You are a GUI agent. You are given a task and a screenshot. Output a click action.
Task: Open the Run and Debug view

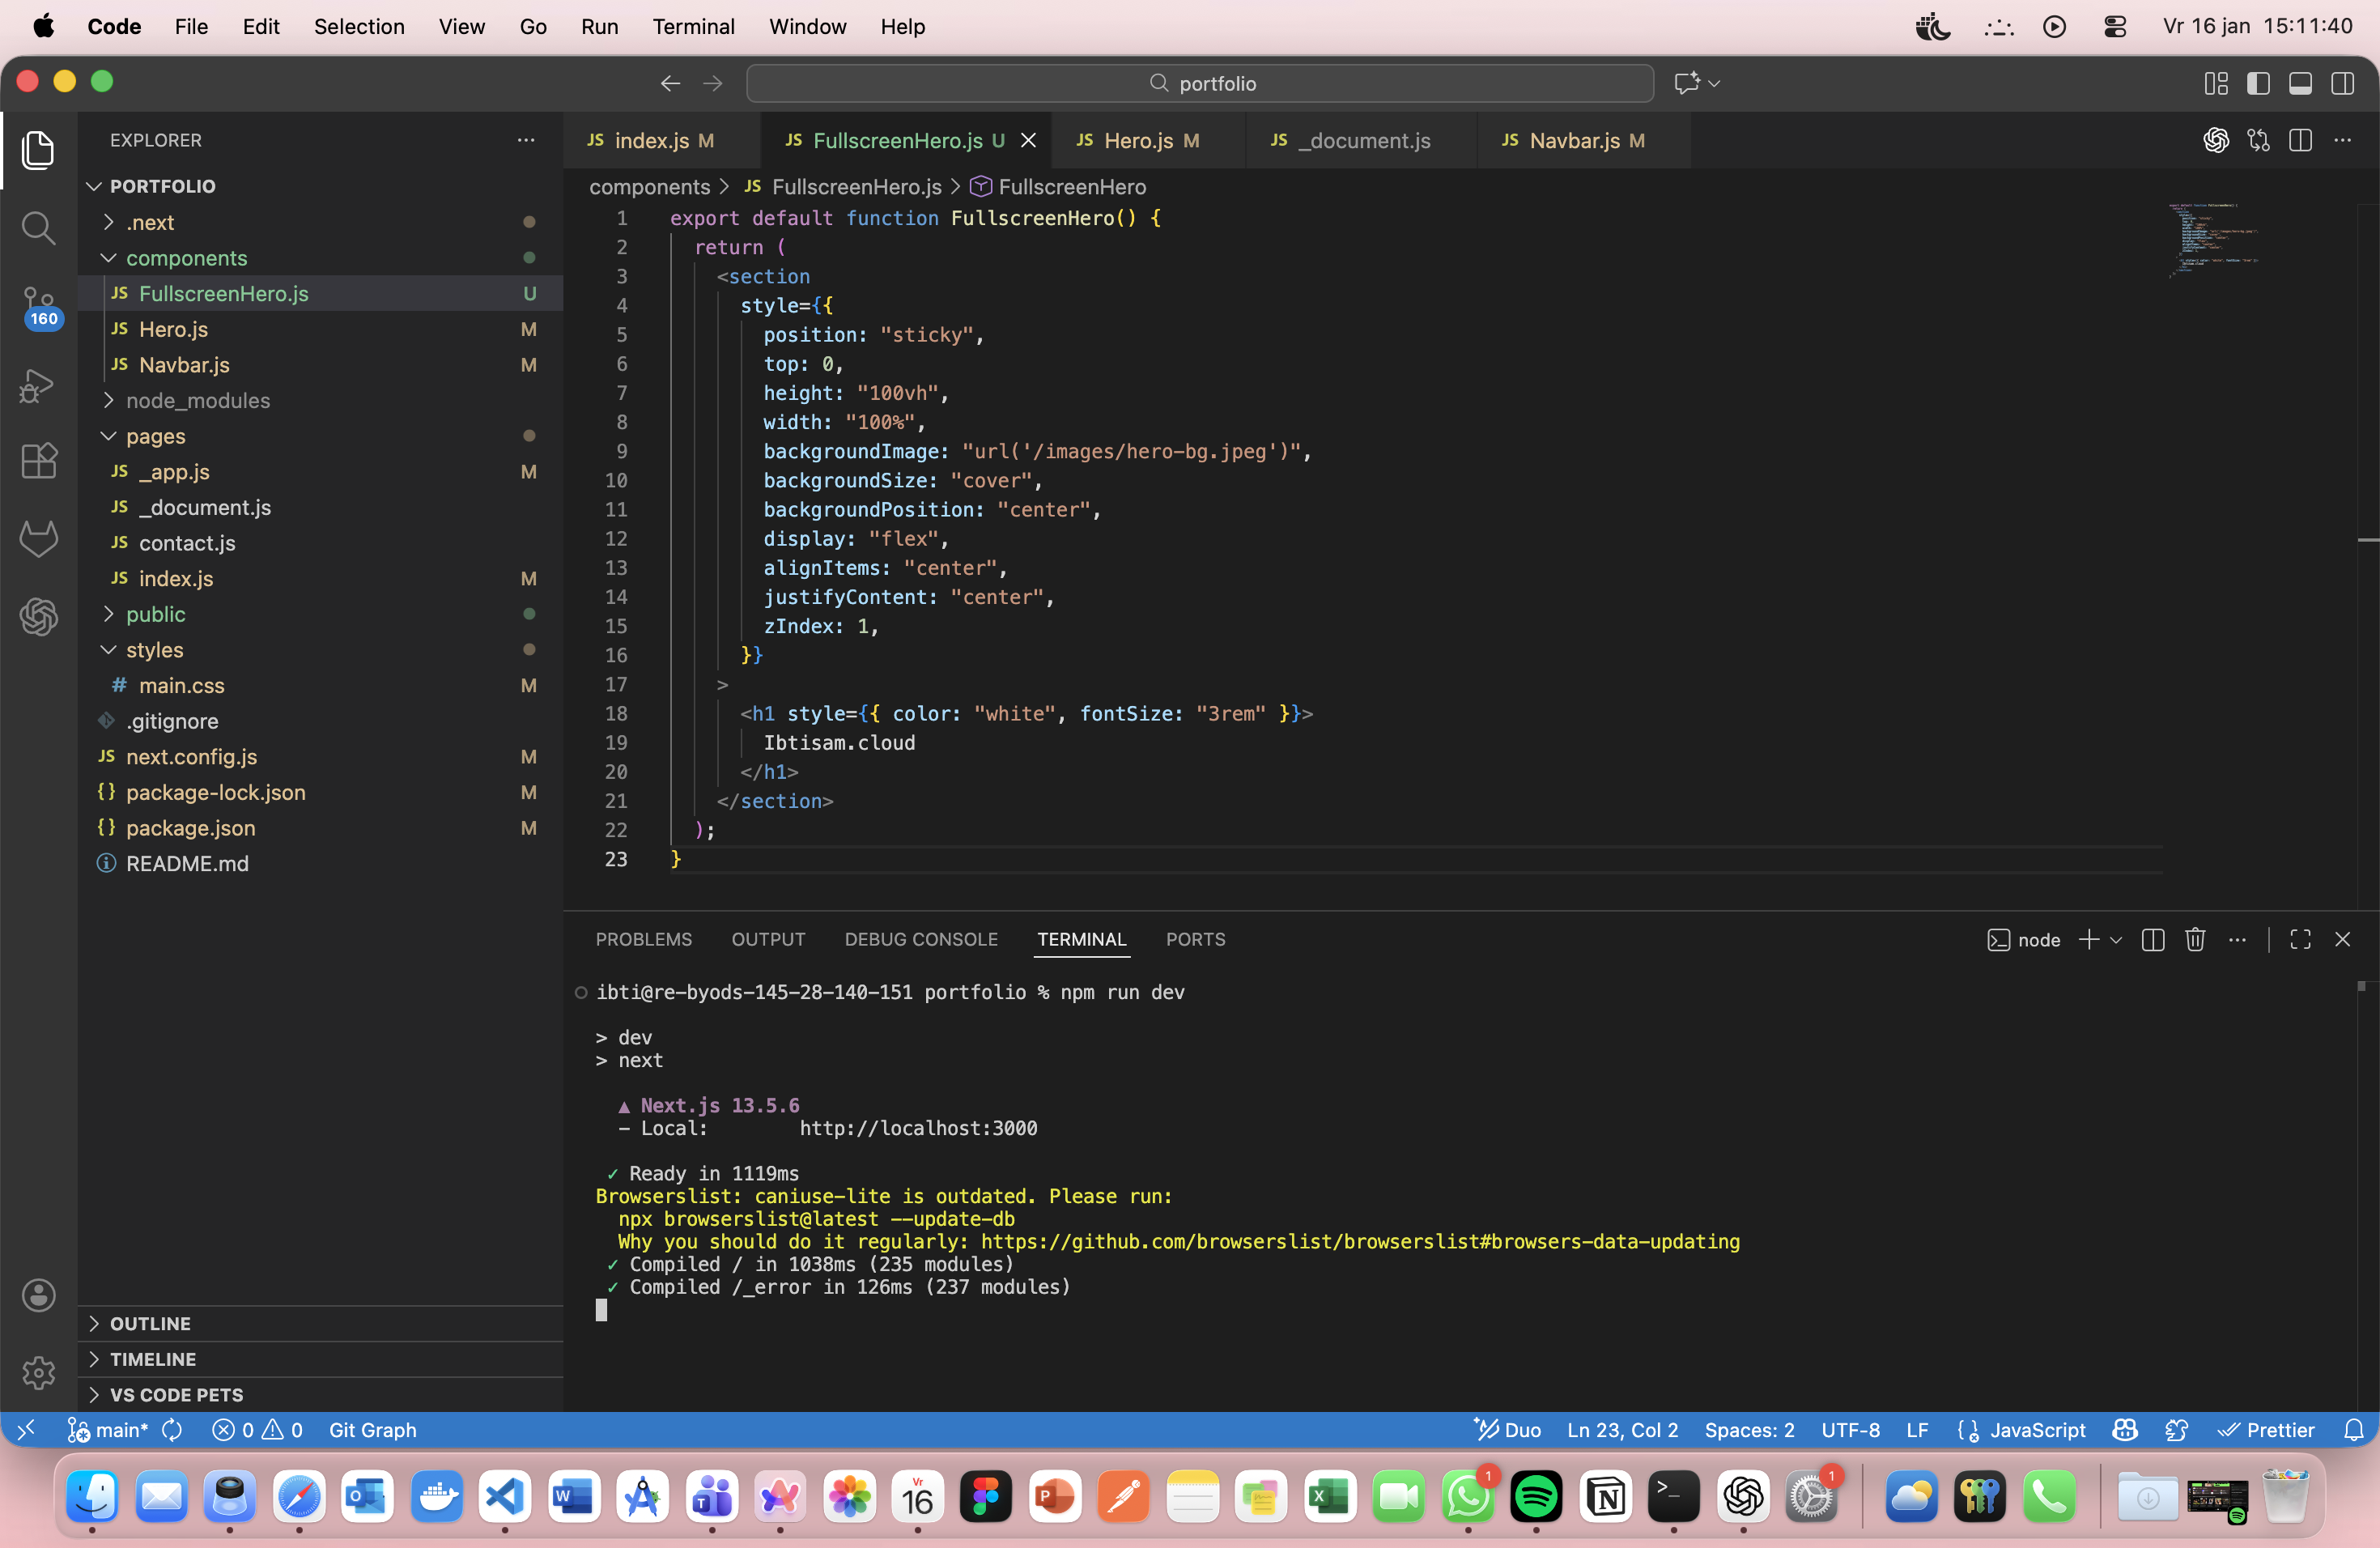[38, 385]
